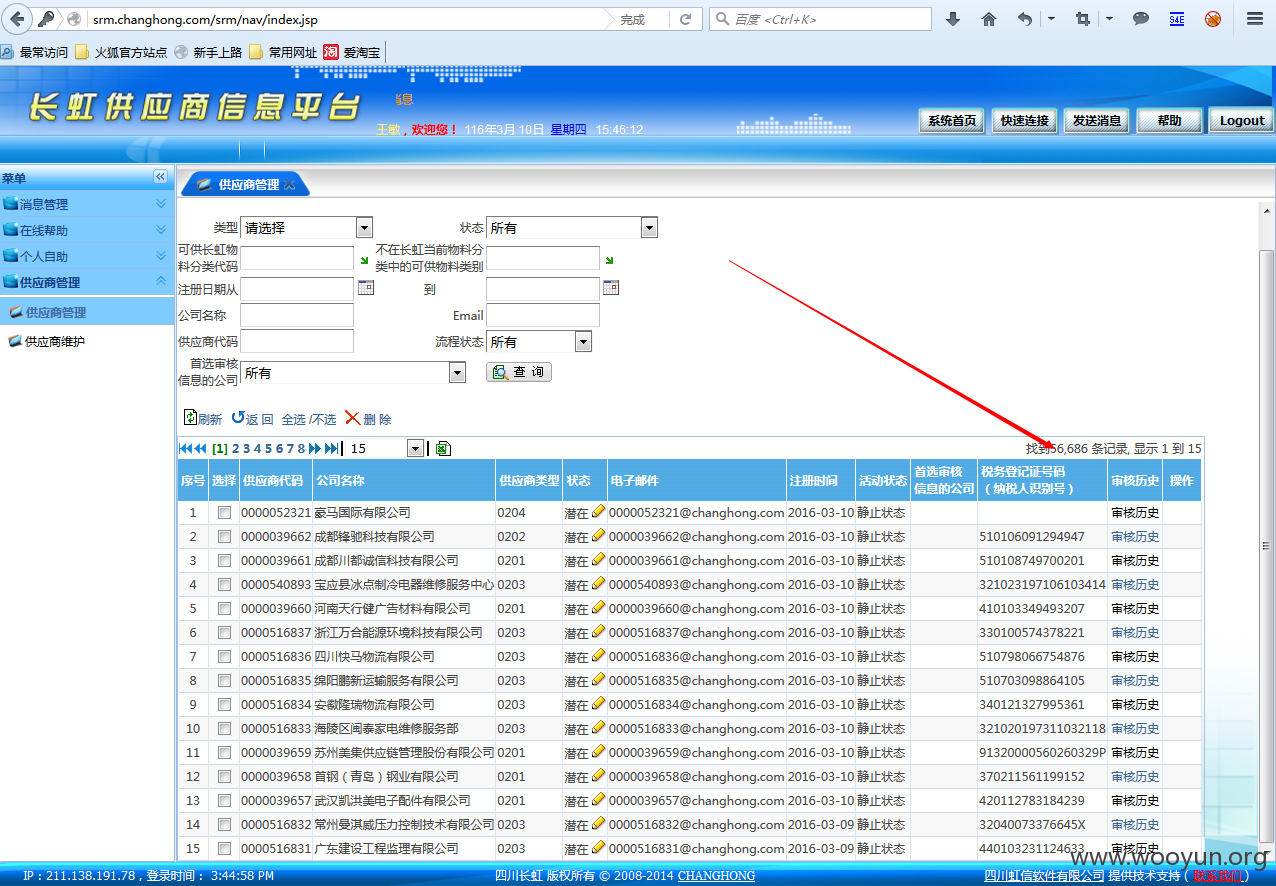1276x886 pixels.
Task: Open the Firefox hamburger menu
Action: [x=1254, y=19]
